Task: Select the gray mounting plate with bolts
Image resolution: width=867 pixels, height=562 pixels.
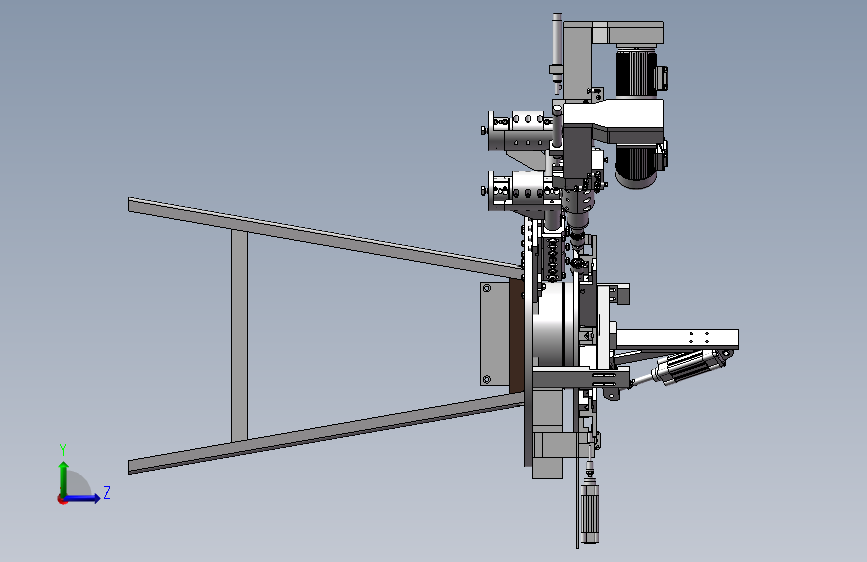Action: click(x=495, y=334)
